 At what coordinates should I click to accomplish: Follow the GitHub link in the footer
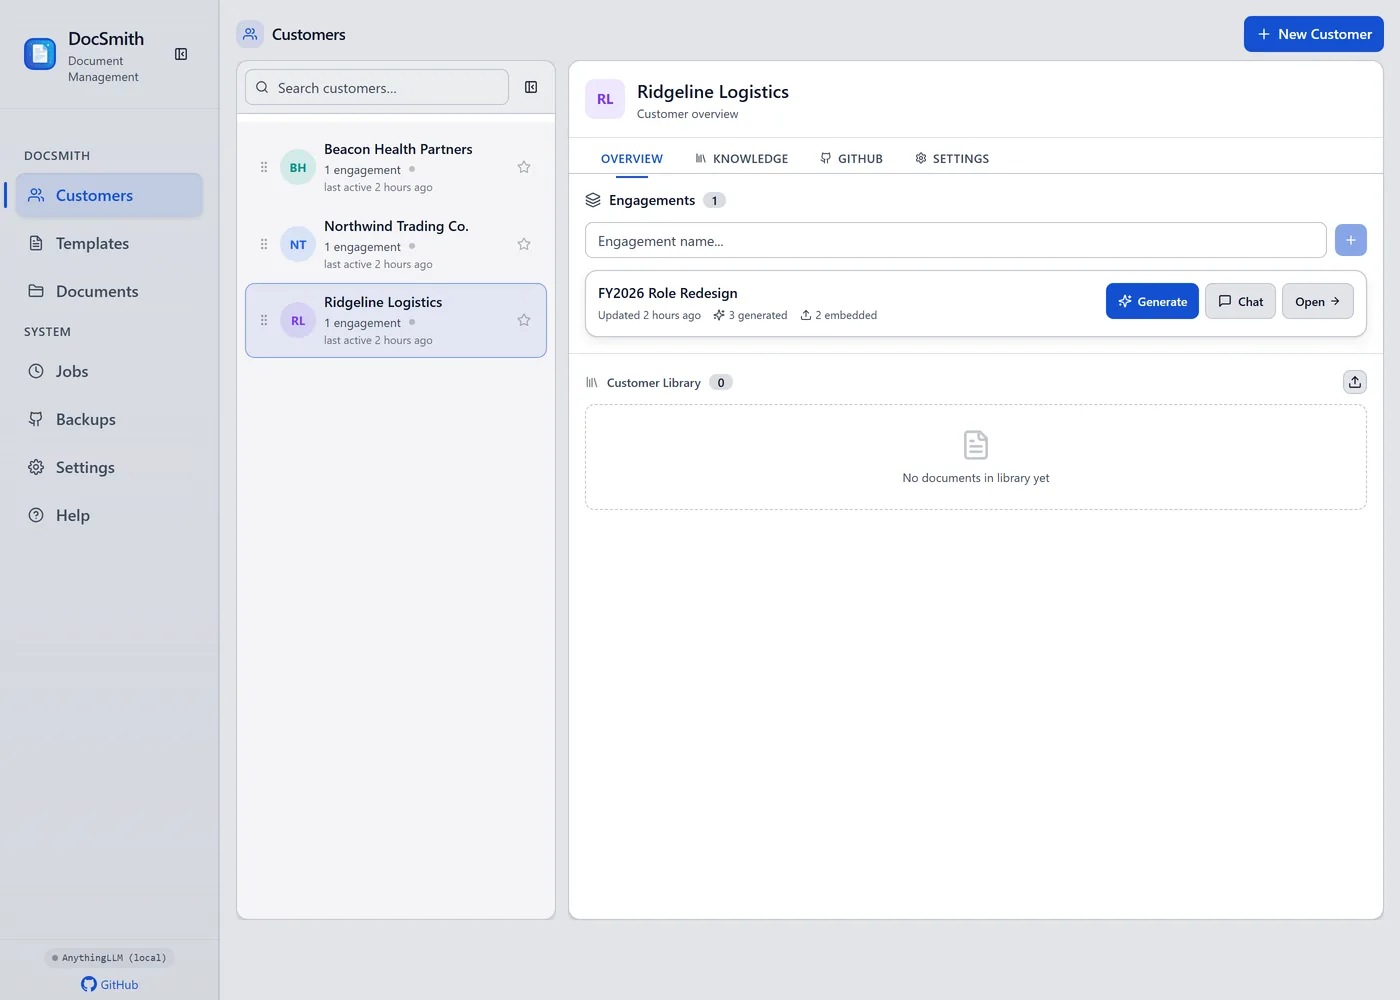click(x=110, y=984)
